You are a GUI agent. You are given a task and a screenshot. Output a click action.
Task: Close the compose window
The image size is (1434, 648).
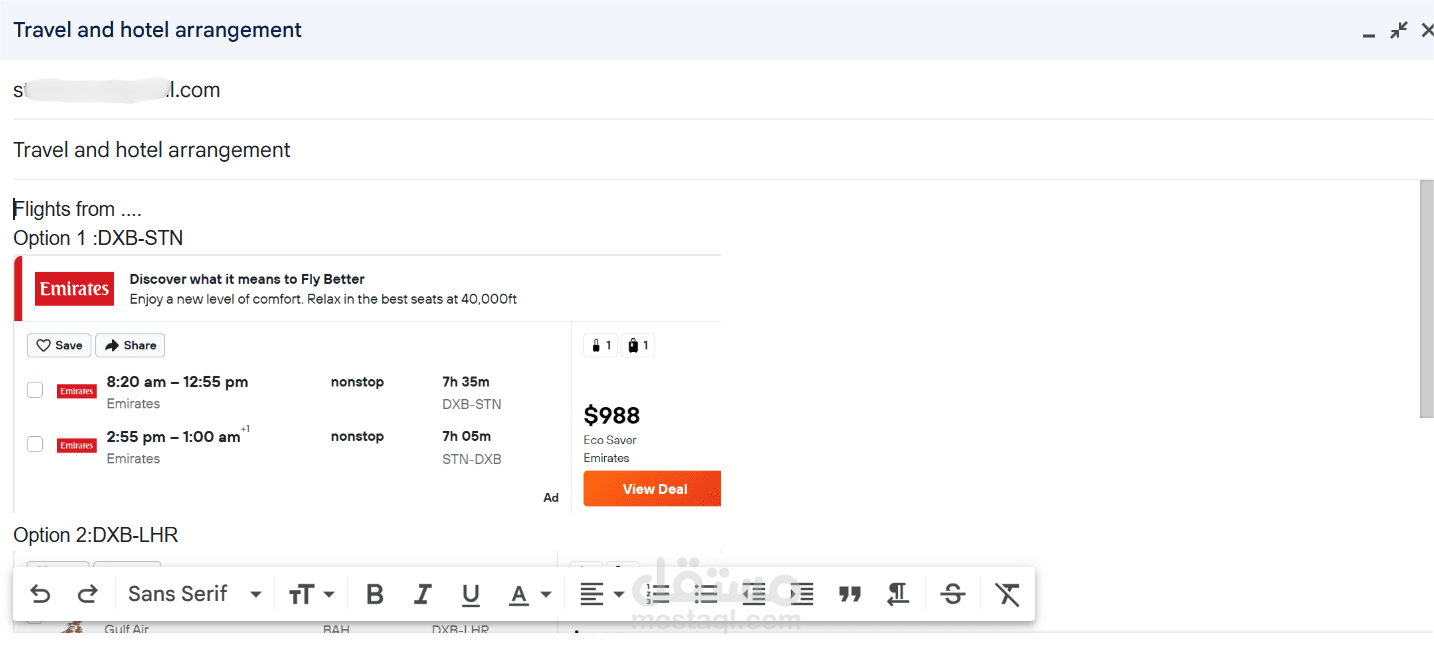[1427, 30]
